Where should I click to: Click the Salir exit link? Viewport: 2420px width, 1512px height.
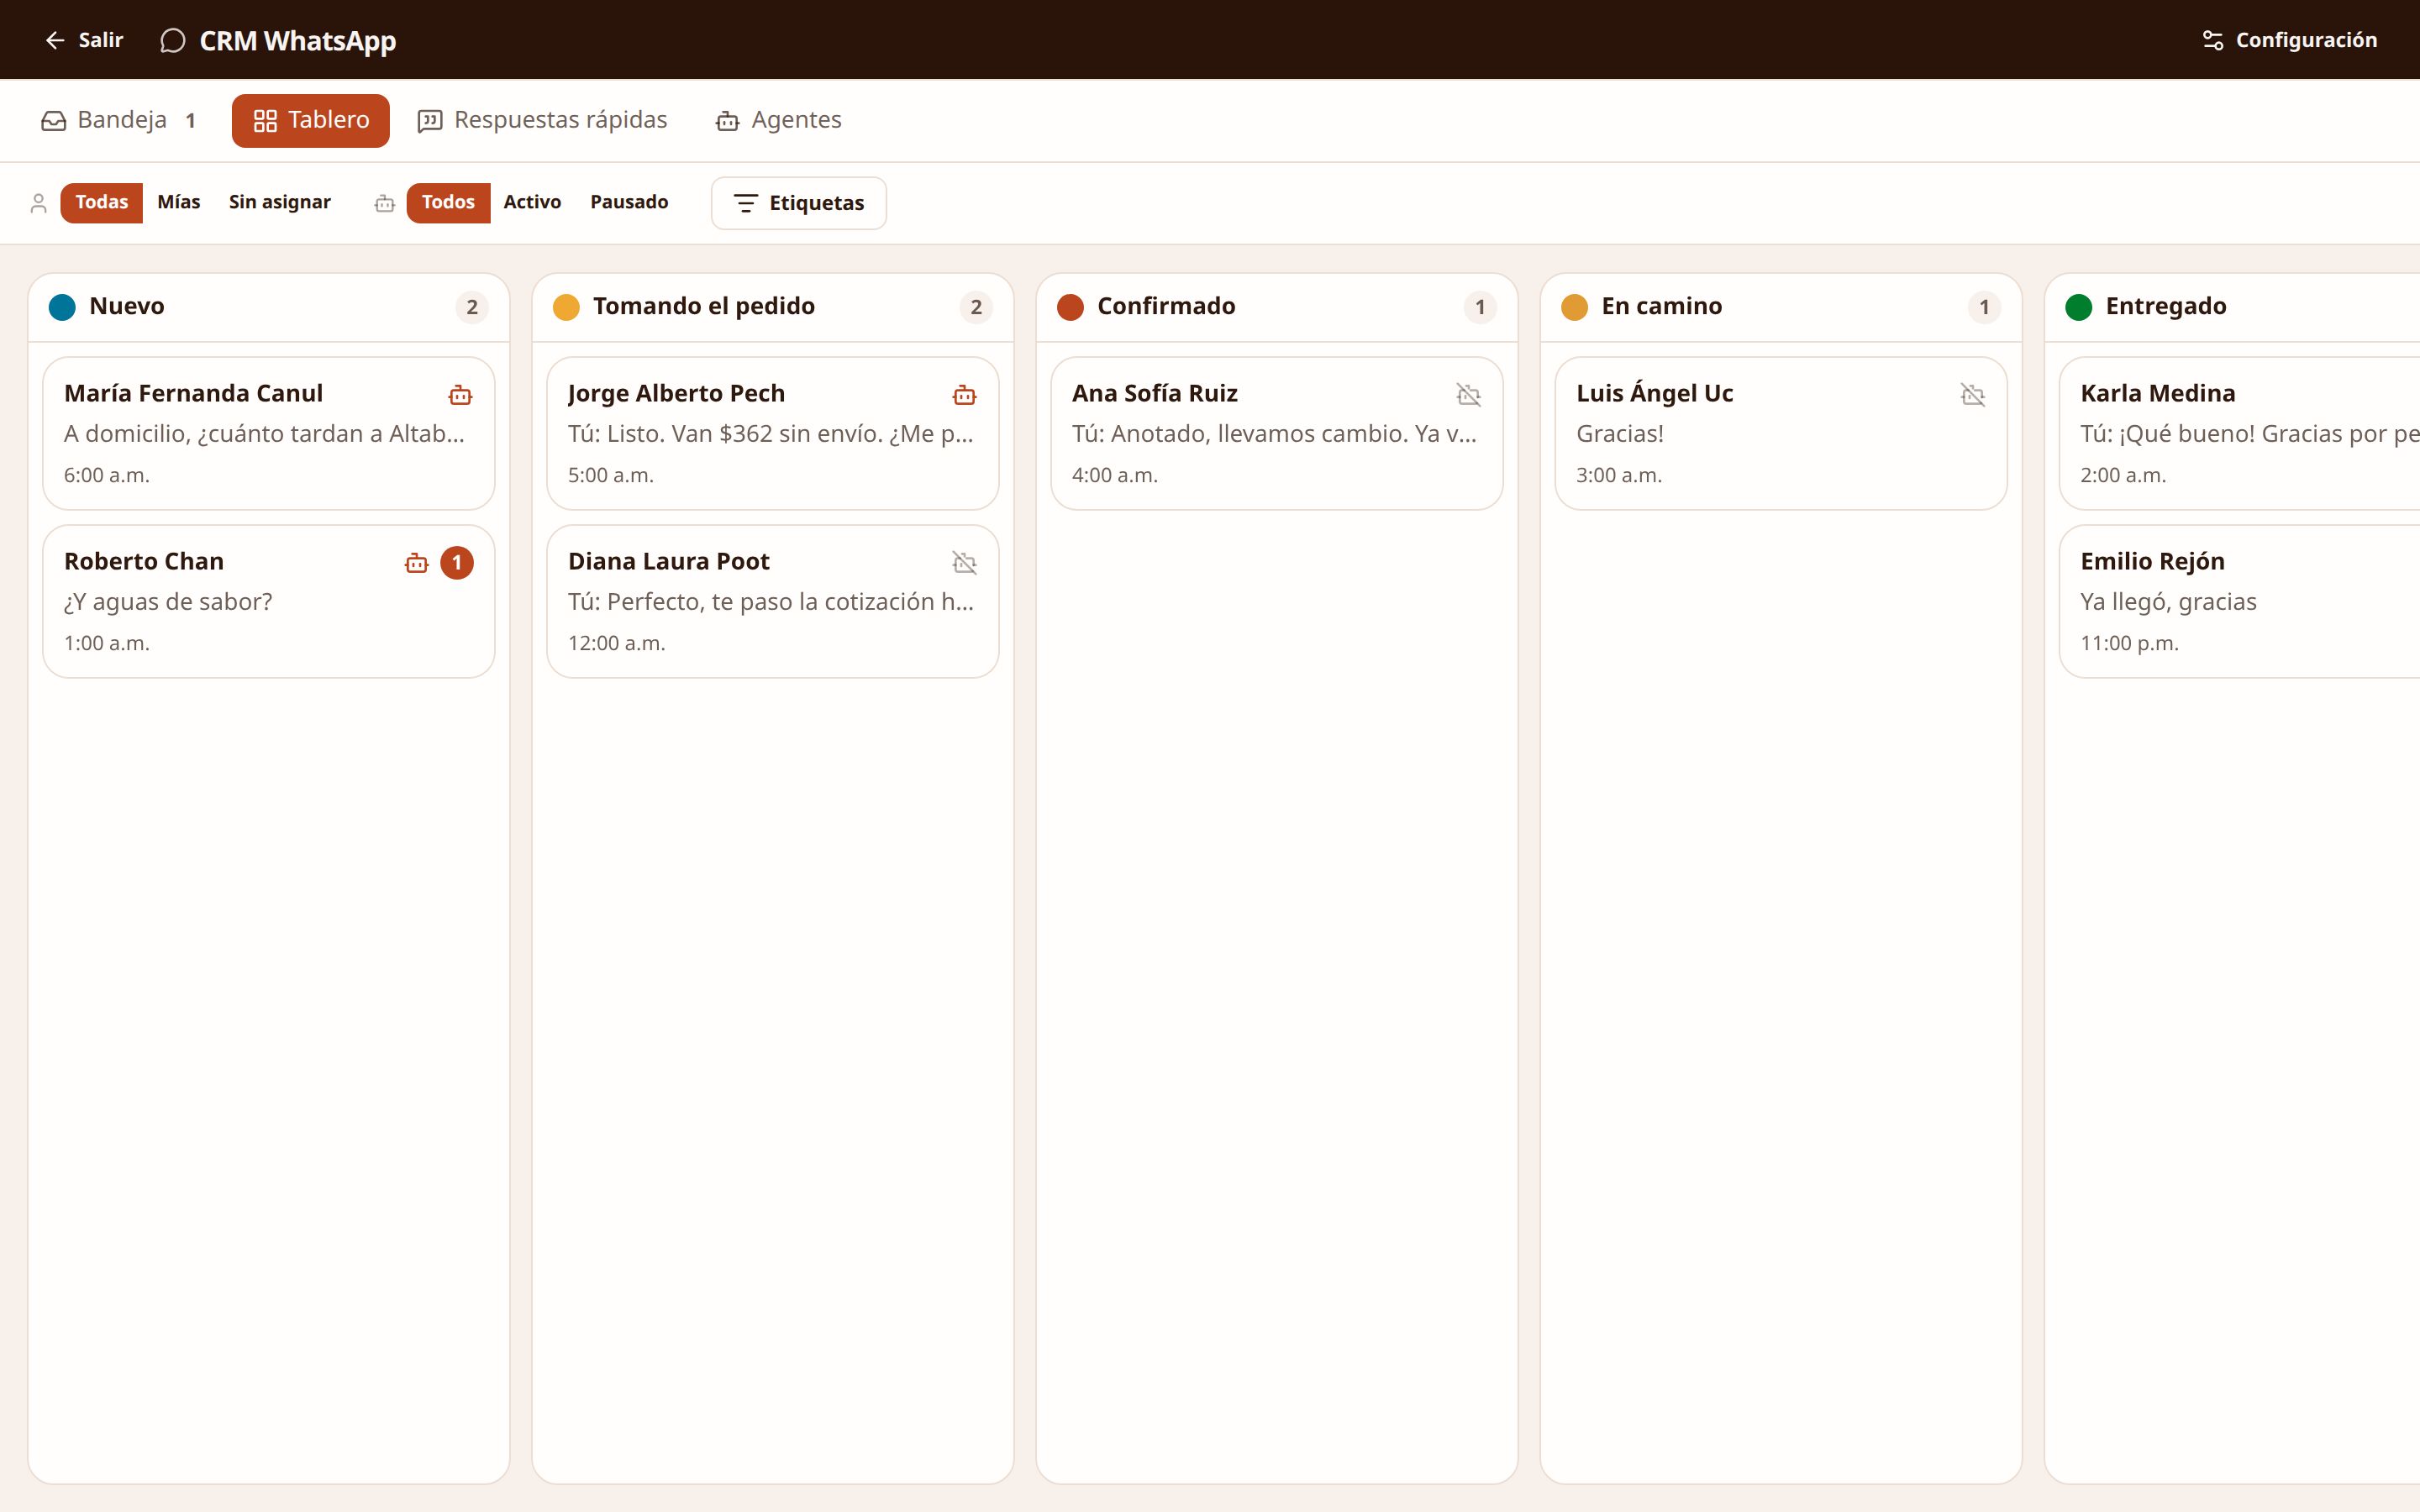(x=84, y=40)
